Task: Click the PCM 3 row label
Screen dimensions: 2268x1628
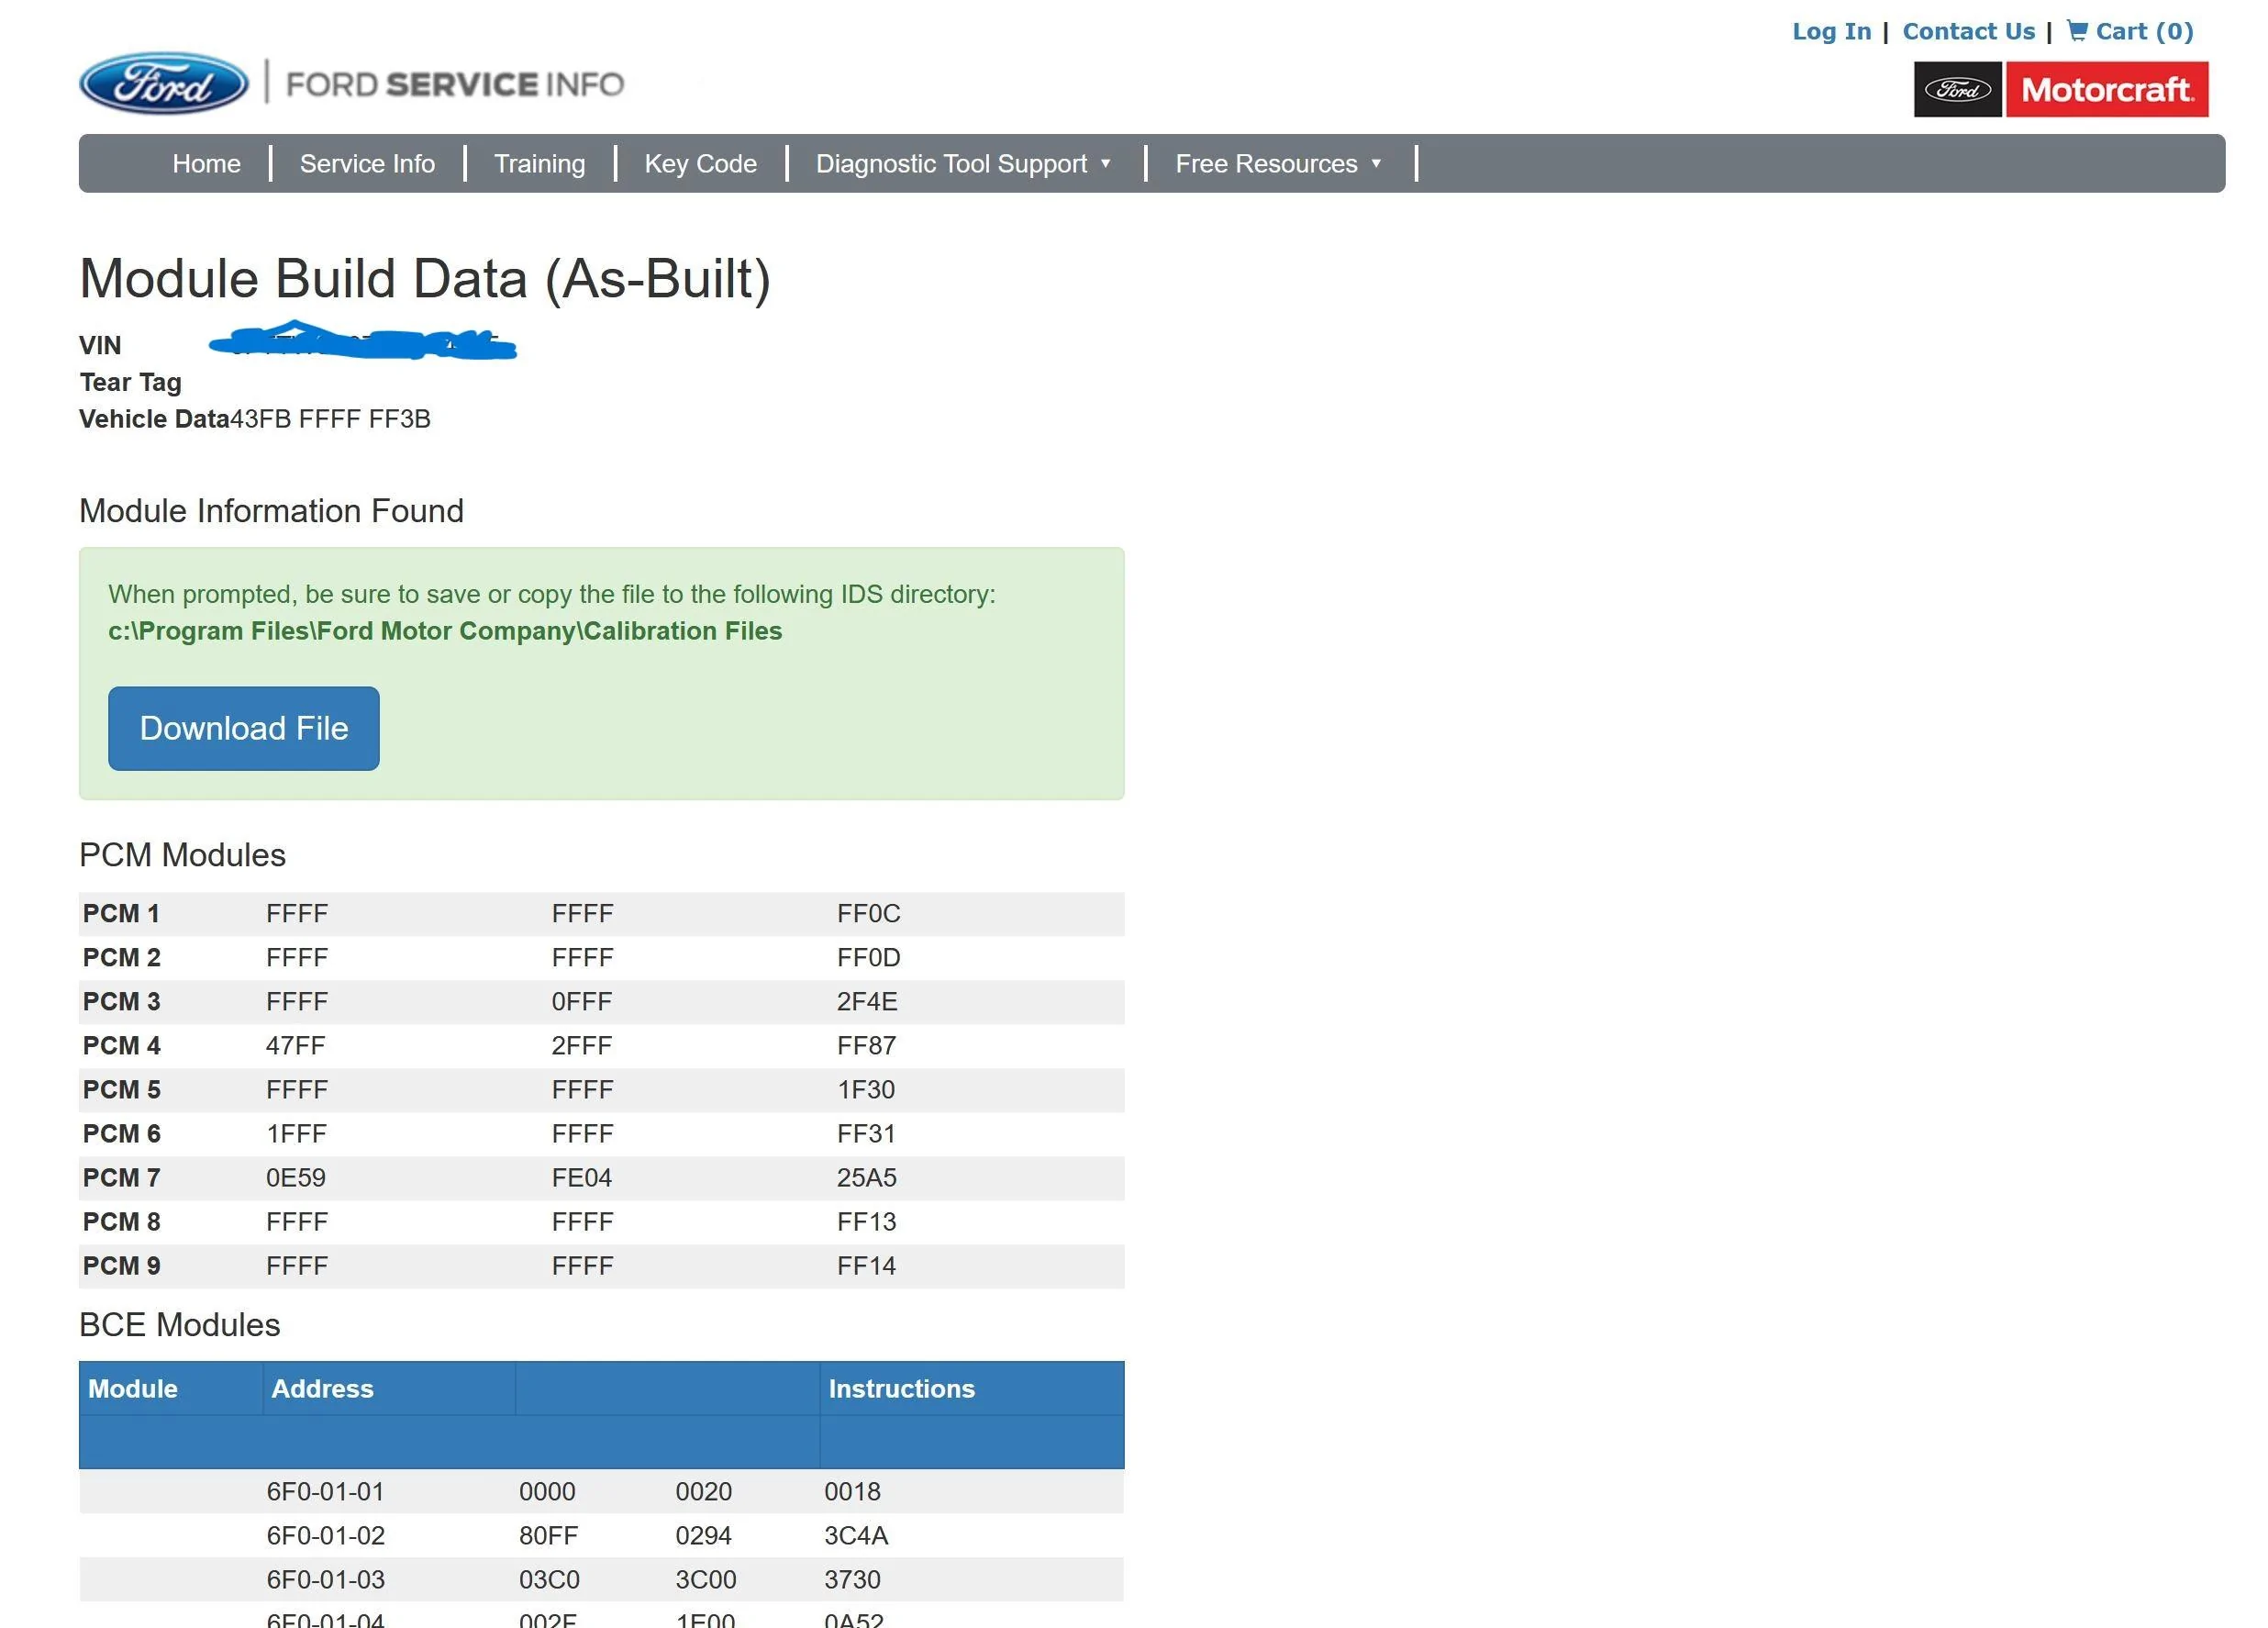Action: click(x=121, y=1001)
